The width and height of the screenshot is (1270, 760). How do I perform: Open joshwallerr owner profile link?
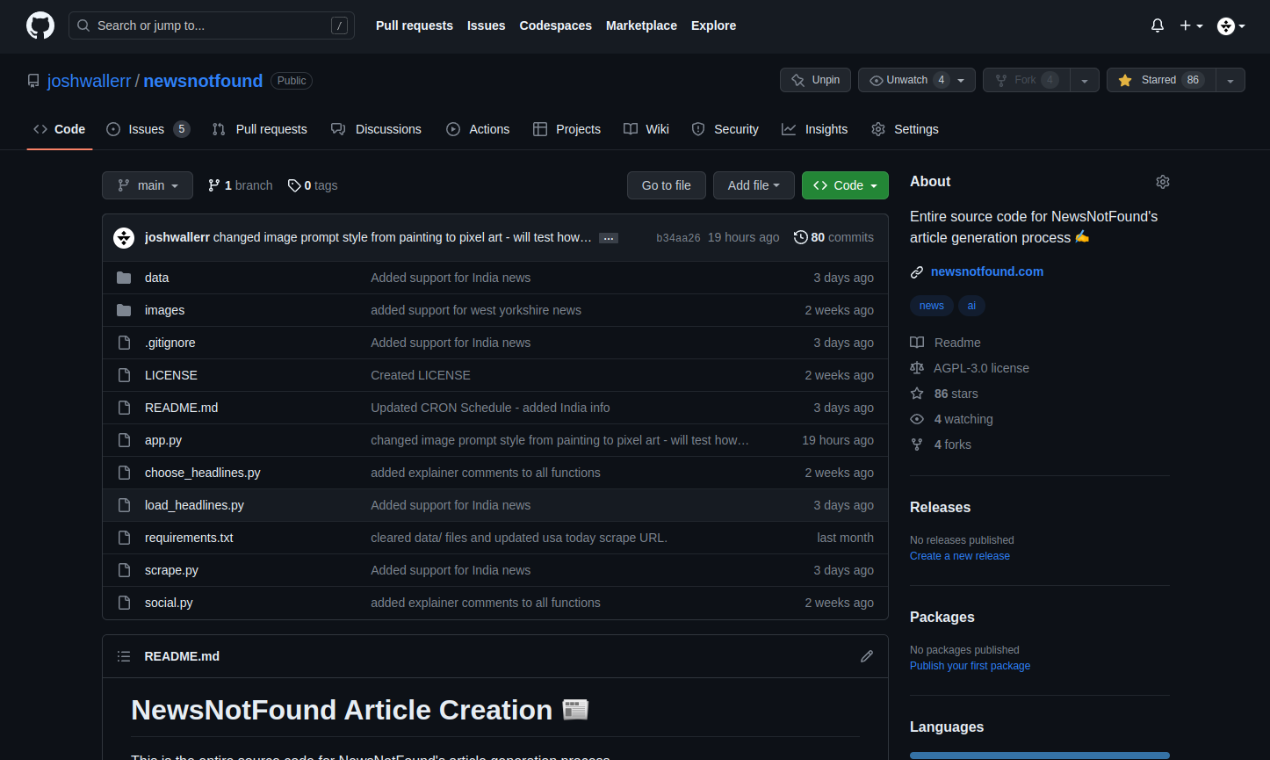[89, 81]
